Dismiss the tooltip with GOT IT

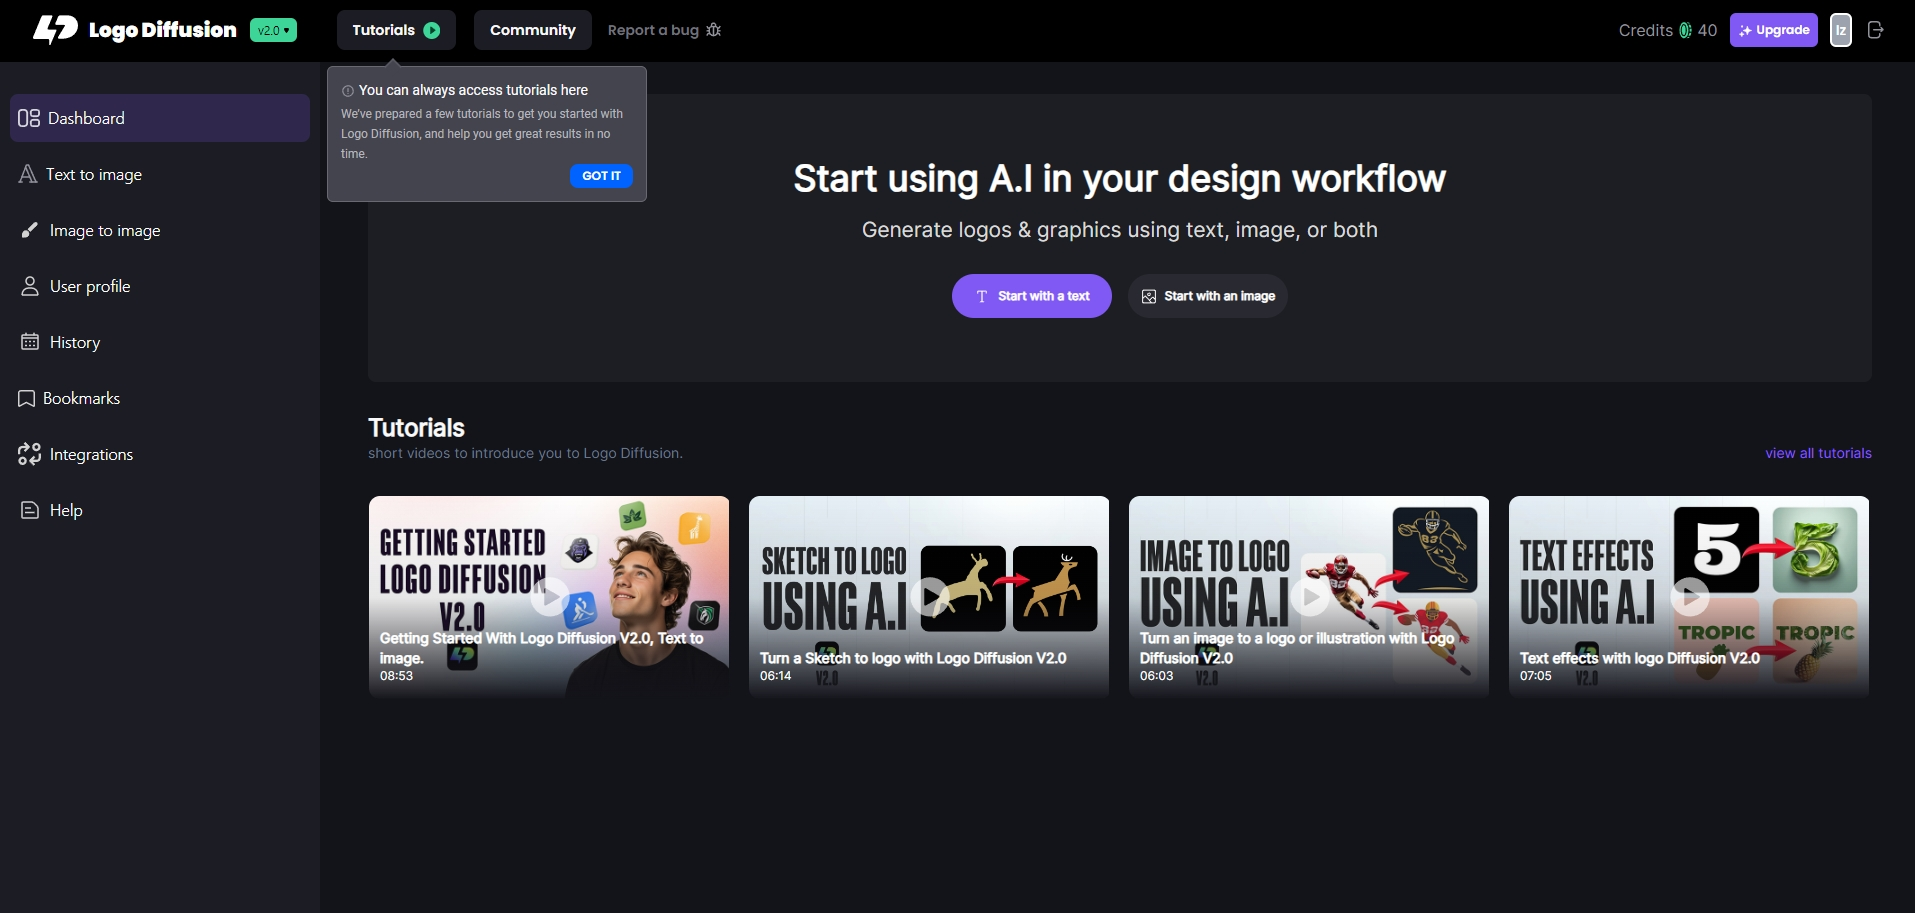pos(601,176)
